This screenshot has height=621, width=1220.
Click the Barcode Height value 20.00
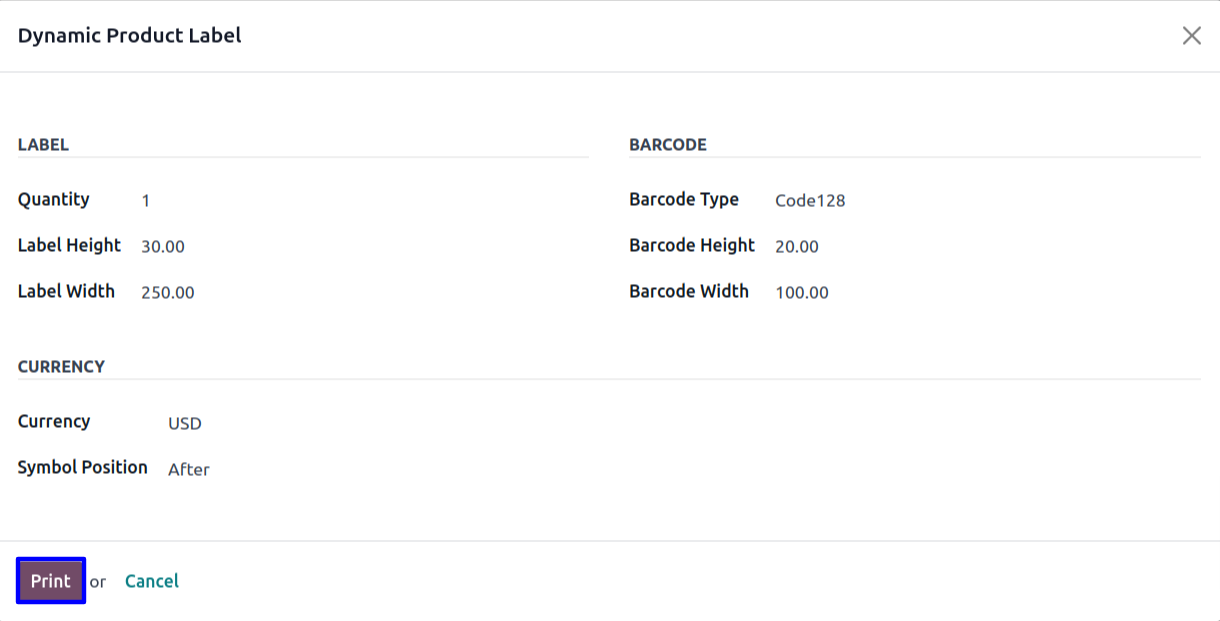(797, 247)
